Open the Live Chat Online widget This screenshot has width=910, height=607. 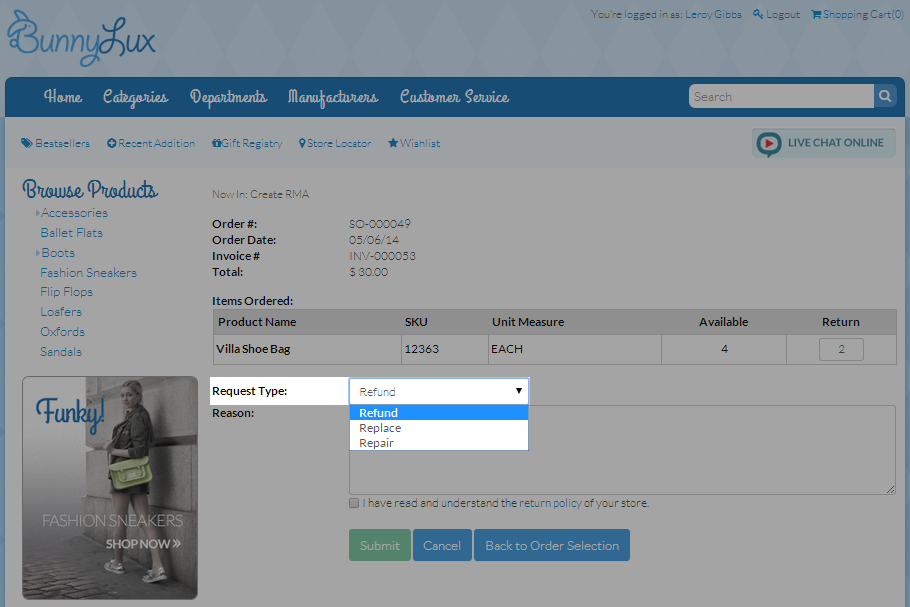pos(823,143)
